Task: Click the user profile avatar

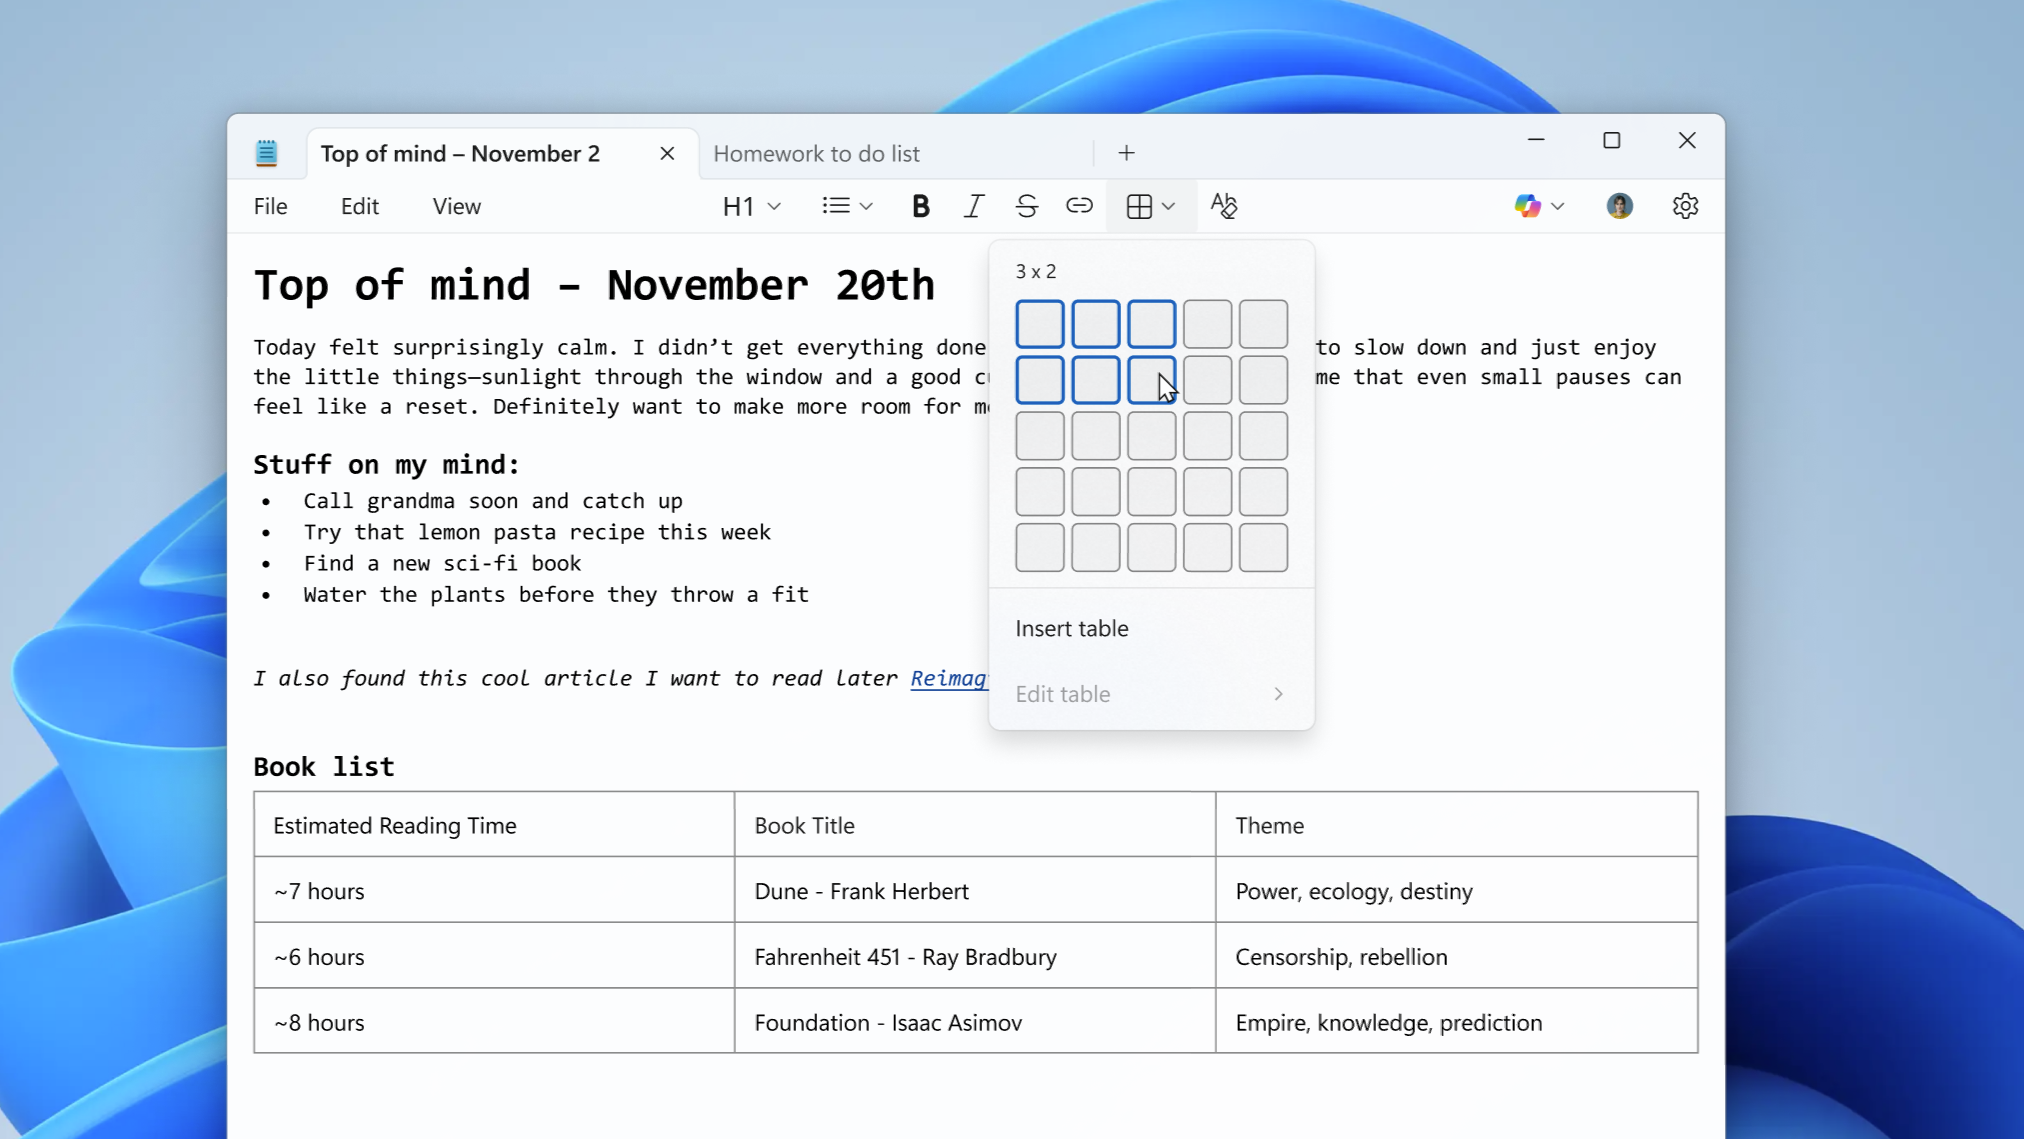Action: (x=1619, y=205)
